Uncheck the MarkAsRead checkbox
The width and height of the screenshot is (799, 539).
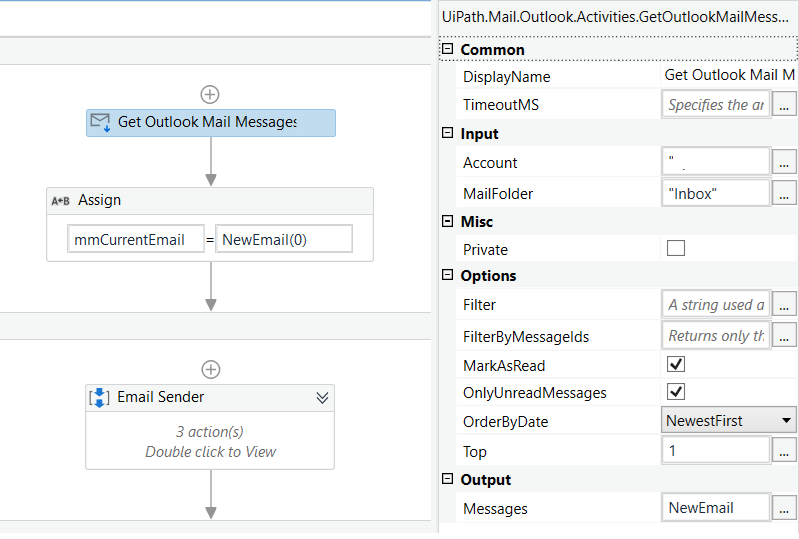pyautogui.click(x=676, y=364)
